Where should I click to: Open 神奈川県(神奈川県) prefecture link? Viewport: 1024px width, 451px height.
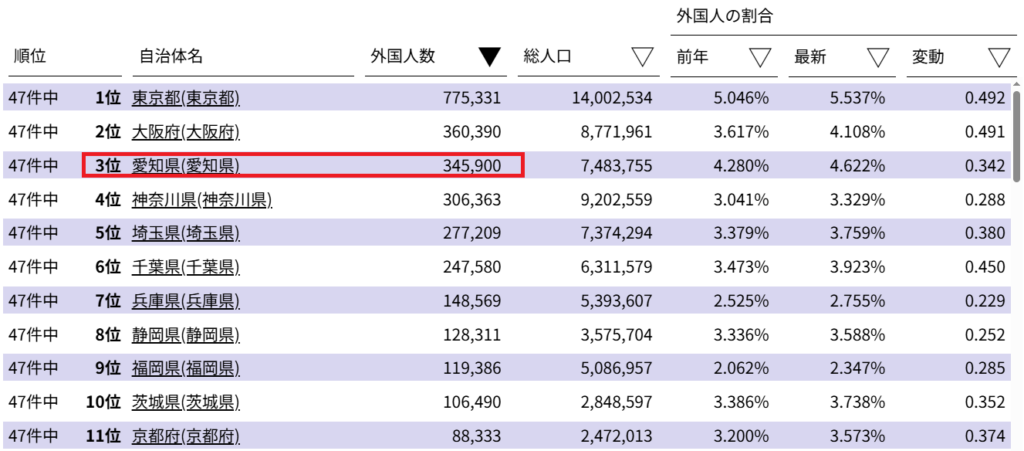coord(201,200)
